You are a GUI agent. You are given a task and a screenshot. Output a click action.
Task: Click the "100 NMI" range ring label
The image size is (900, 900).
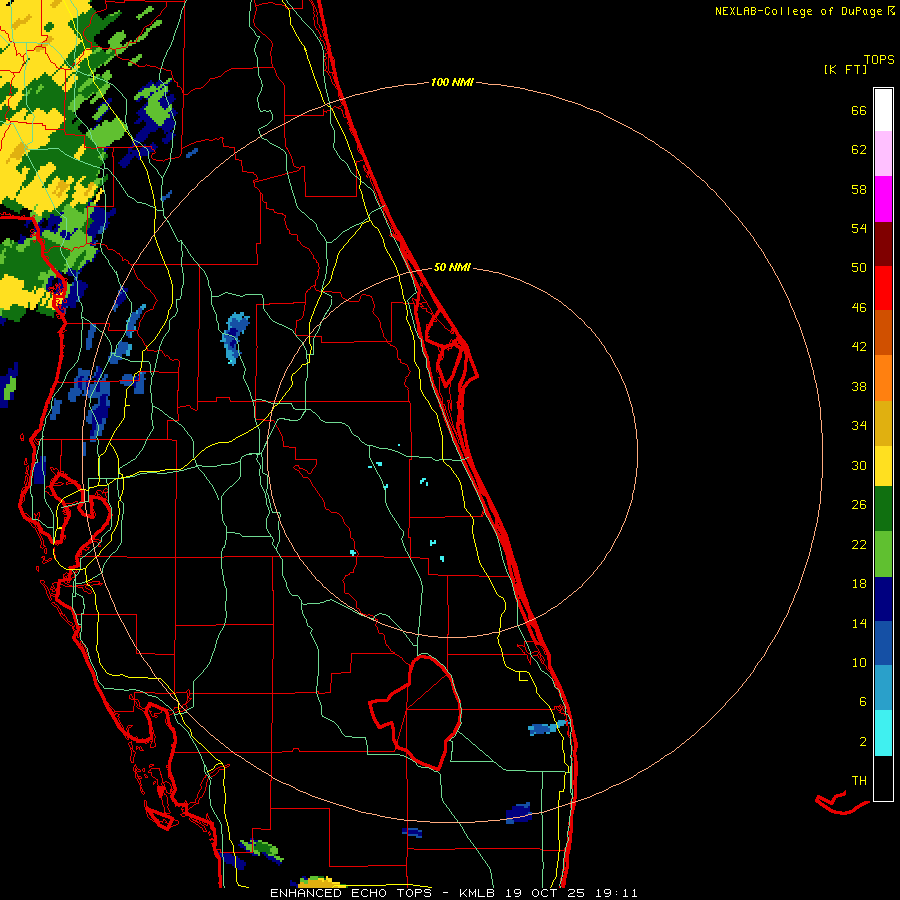click(x=452, y=83)
